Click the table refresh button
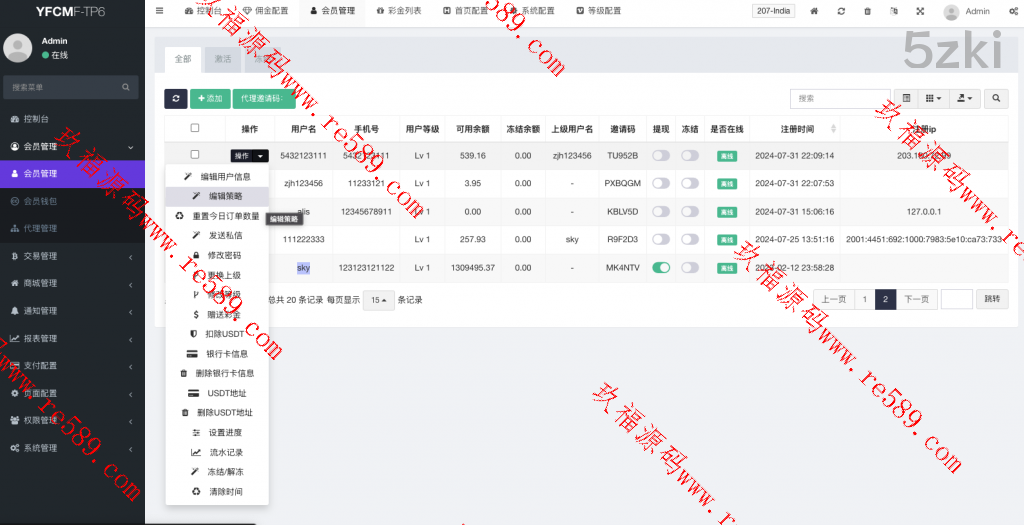The image size is (1024, 525). (176, 98)
